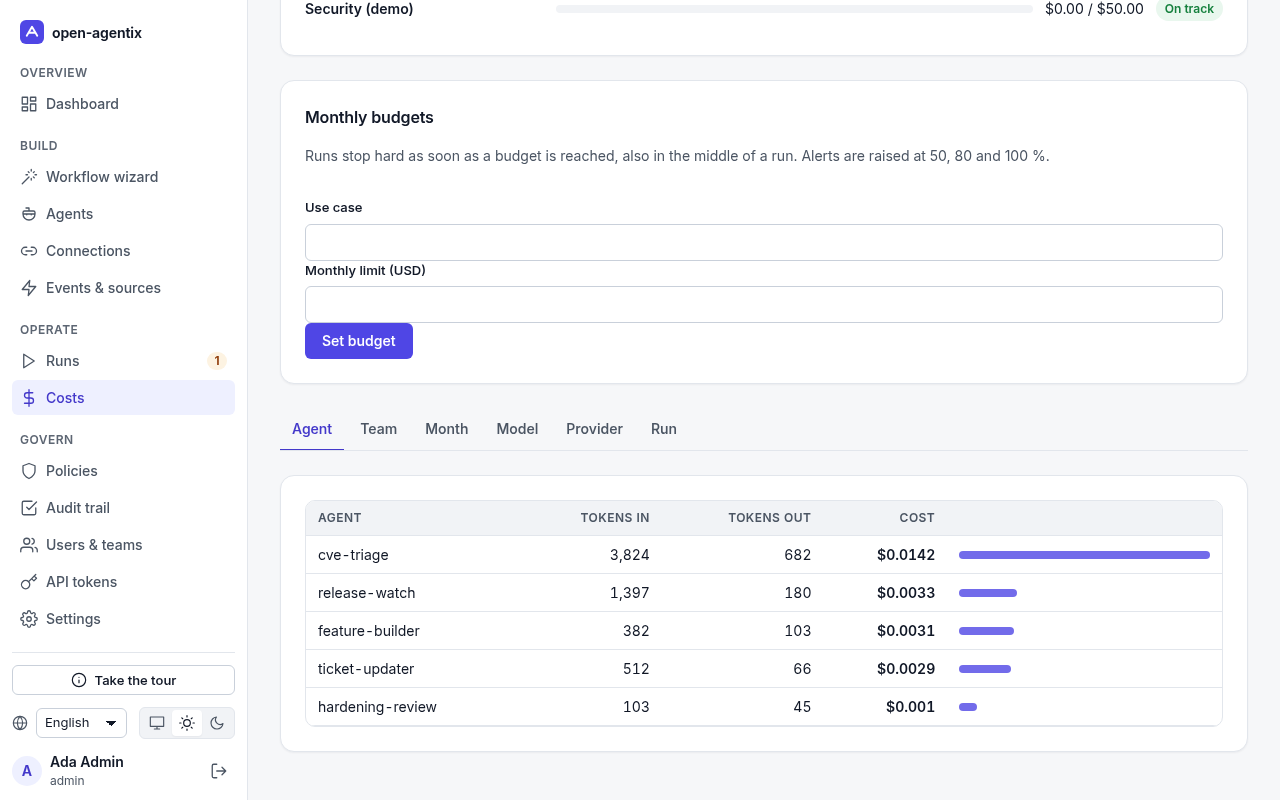Click the Take the tour button

coord(124,680)
